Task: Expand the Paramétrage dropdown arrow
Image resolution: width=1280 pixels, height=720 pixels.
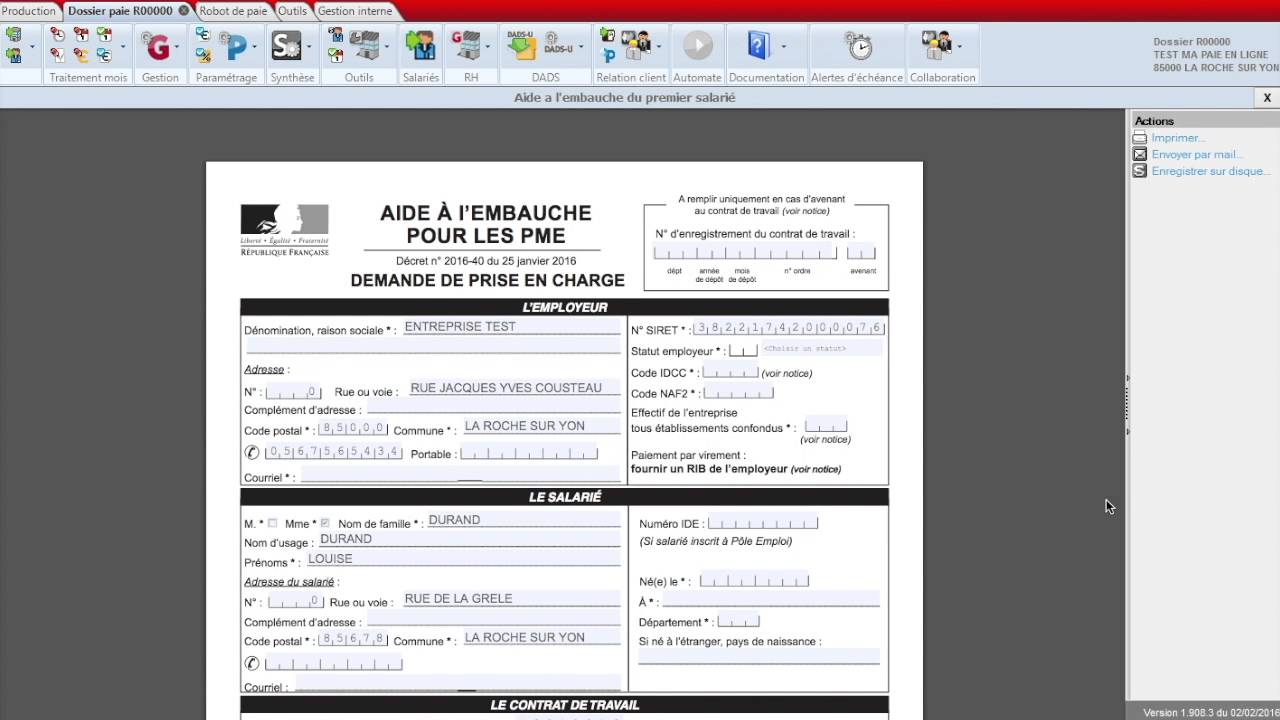Action: [x=254, y=46]
